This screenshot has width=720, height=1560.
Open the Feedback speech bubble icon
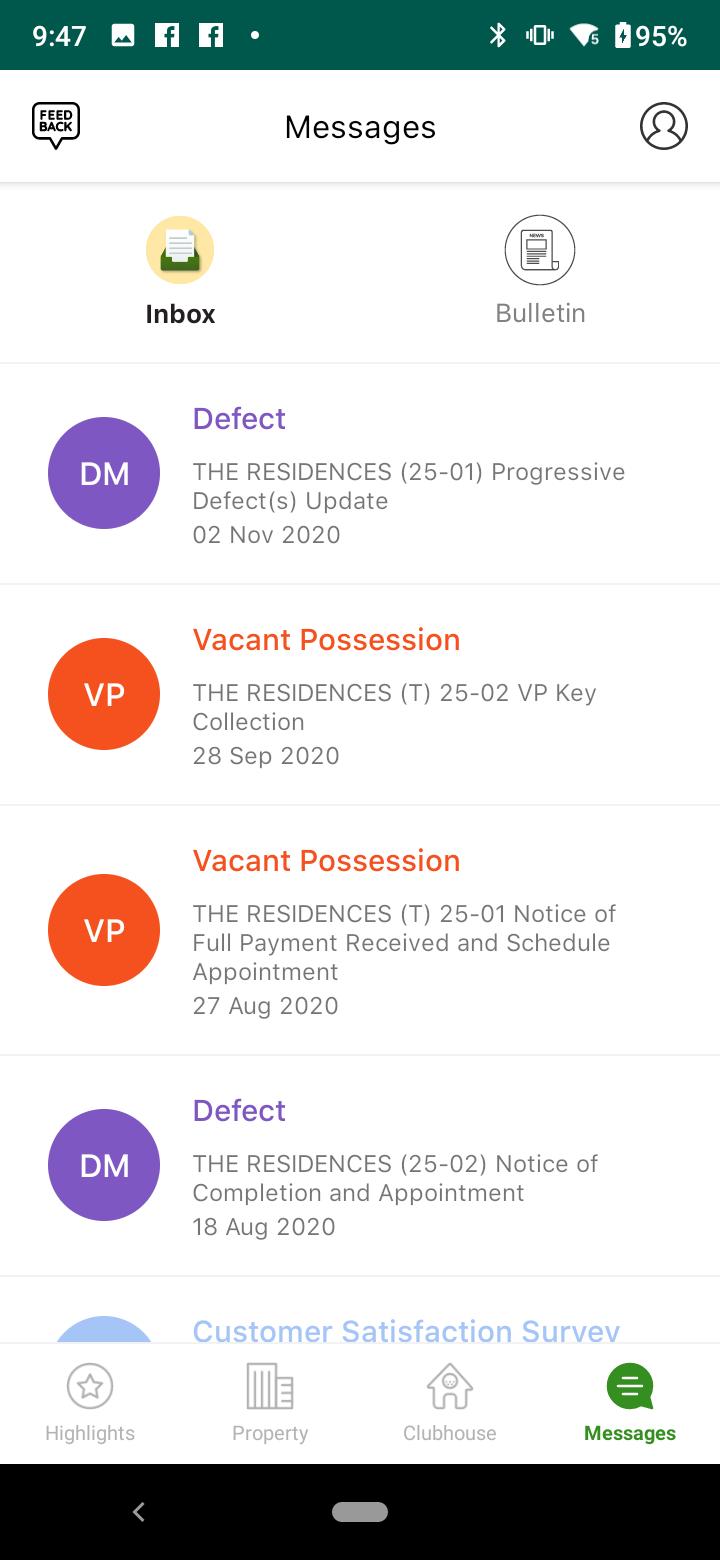(x=56, y=127)
